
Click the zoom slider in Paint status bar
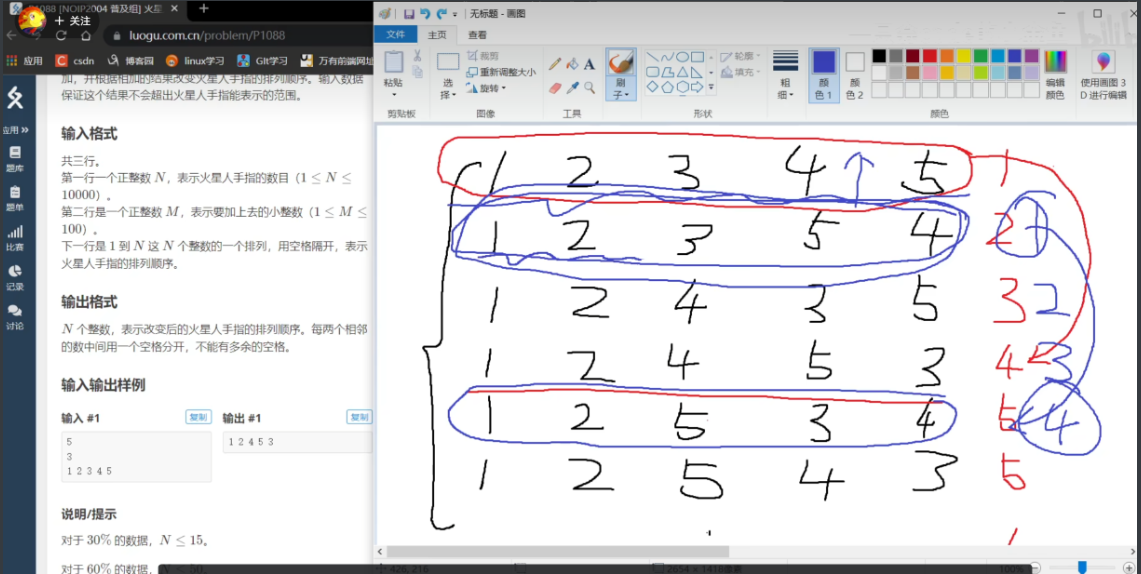1082,567
